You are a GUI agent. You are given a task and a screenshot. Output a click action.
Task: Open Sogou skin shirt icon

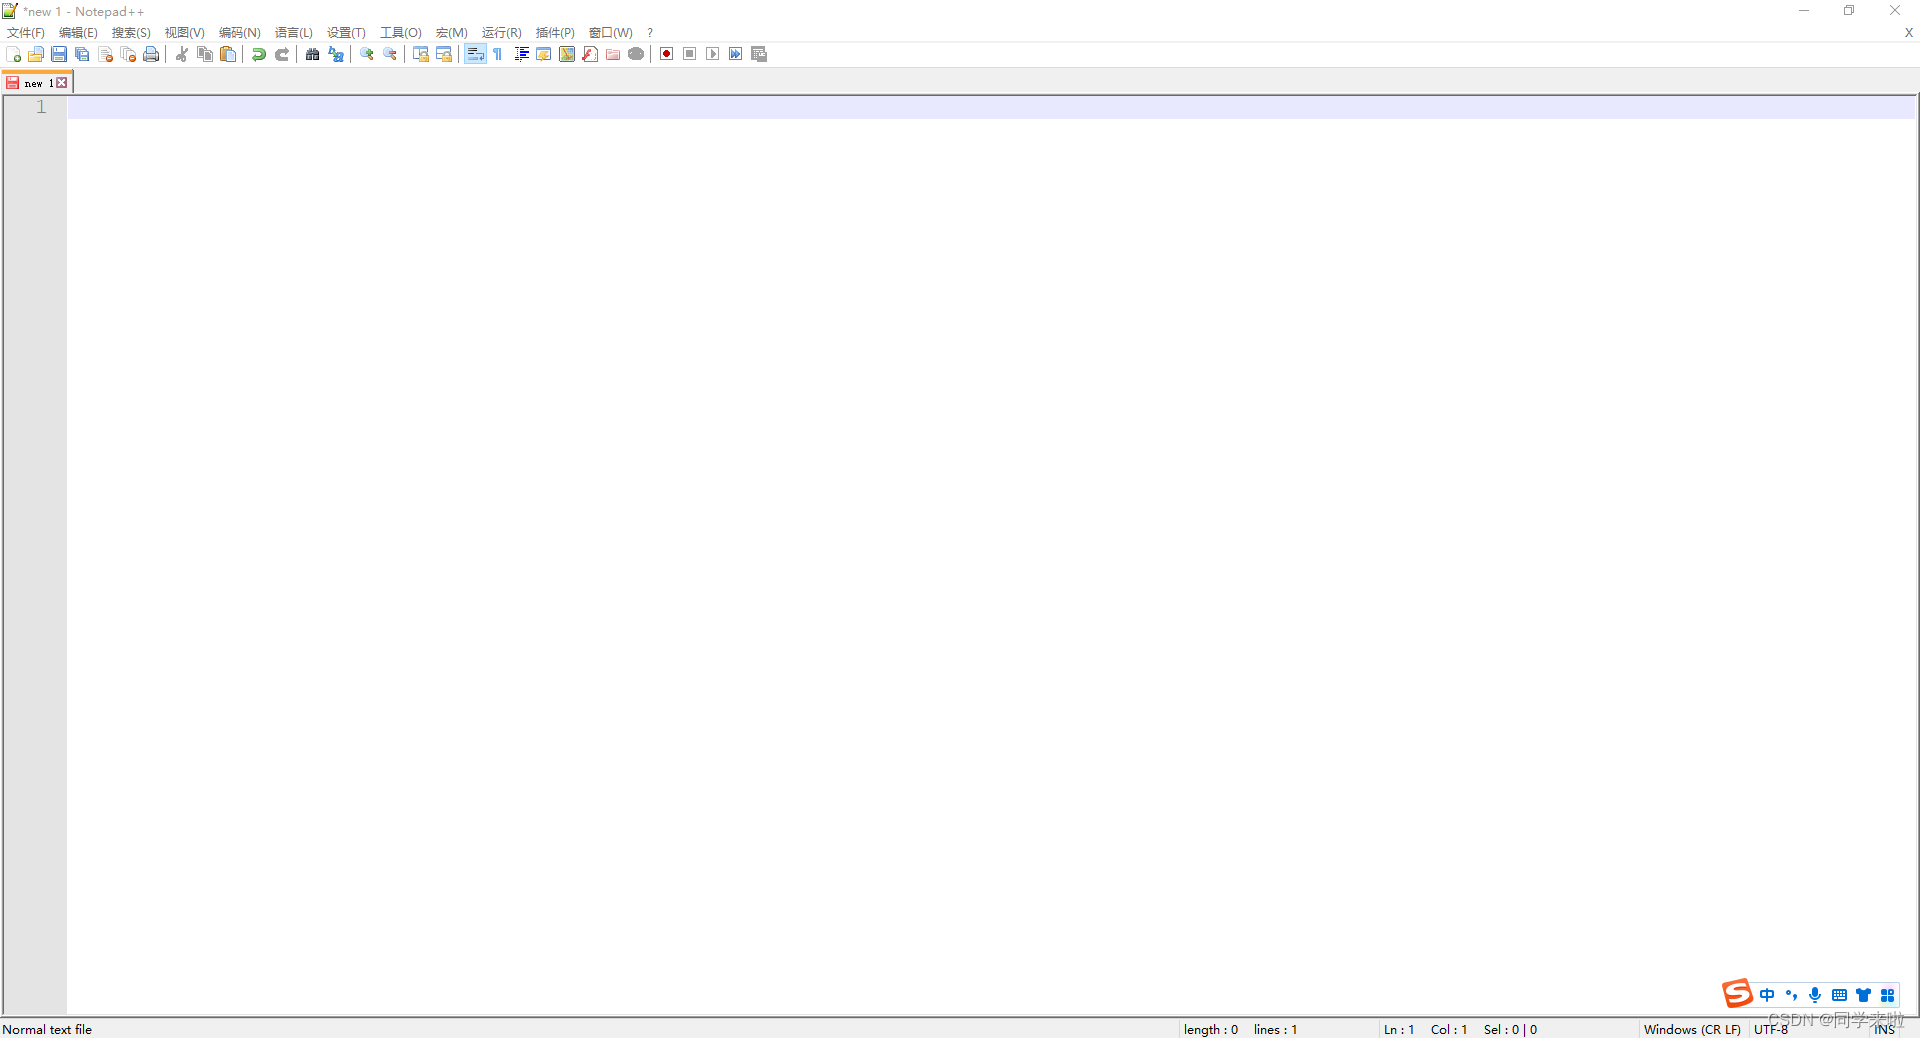[1863, 995]
